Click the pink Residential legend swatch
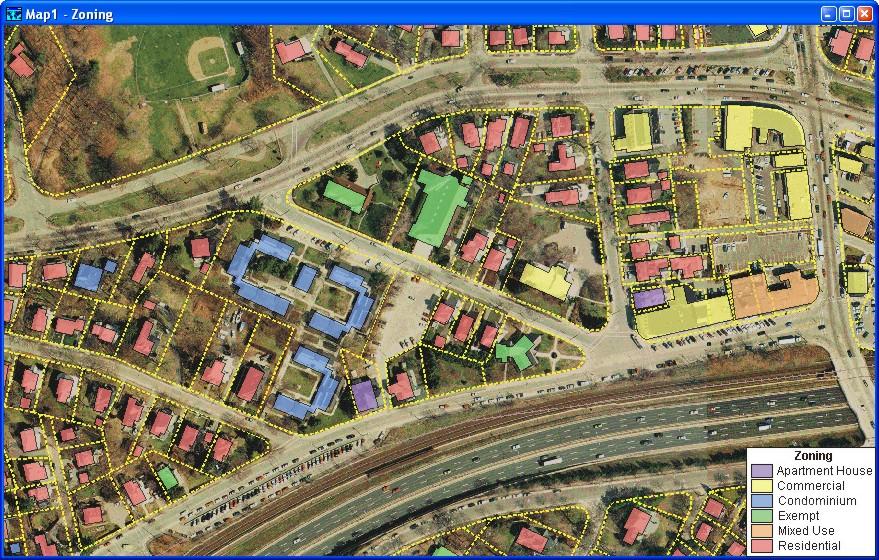879x560 pixels. 762,546
